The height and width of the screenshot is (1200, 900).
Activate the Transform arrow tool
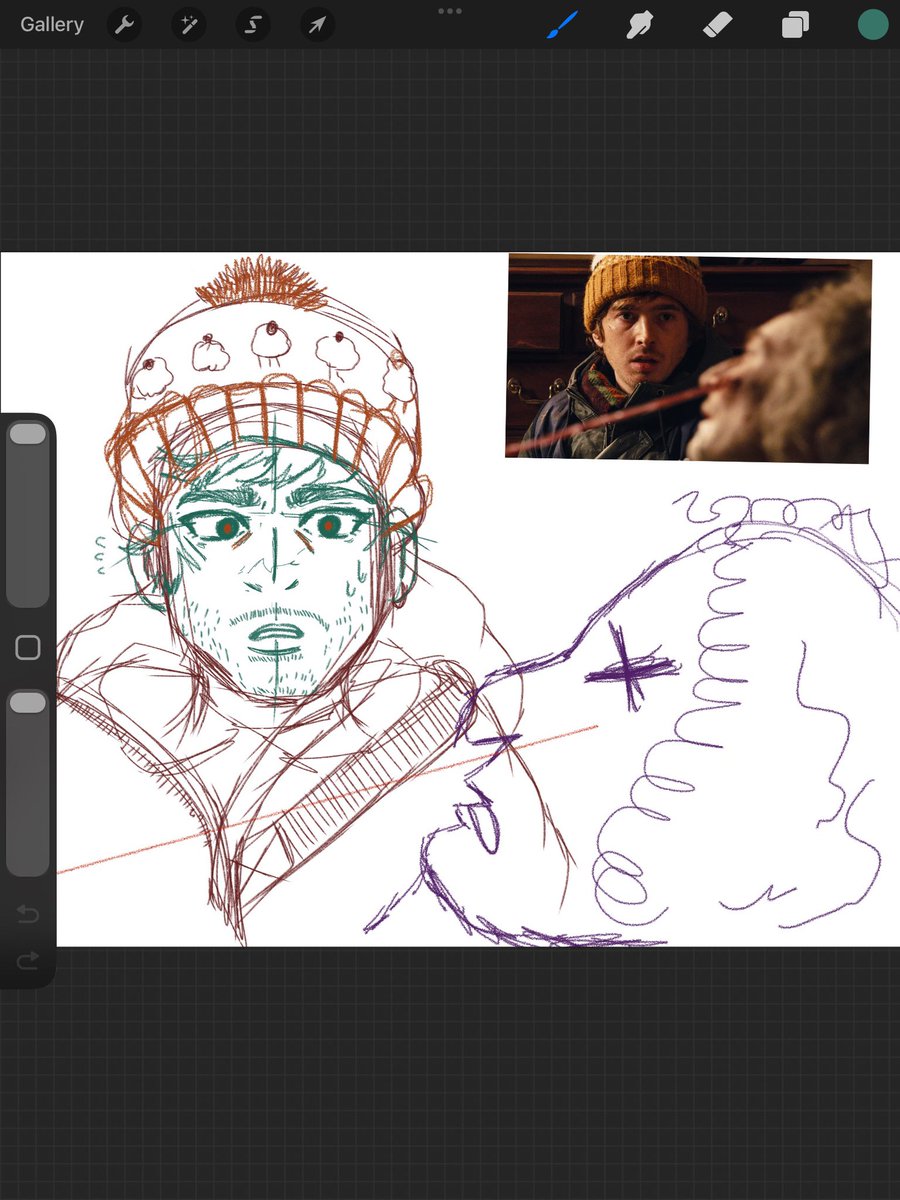click(316, 25)
